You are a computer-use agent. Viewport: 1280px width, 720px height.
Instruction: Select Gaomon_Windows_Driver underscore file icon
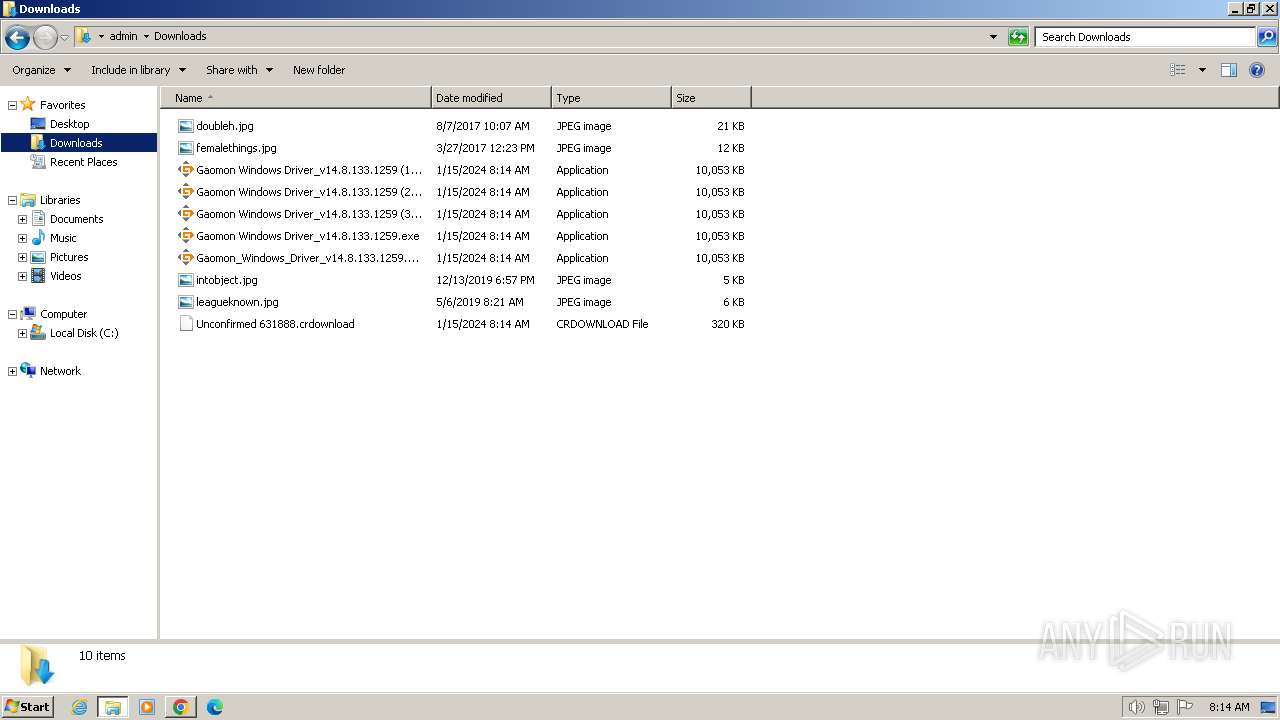[x=186, y=258]
